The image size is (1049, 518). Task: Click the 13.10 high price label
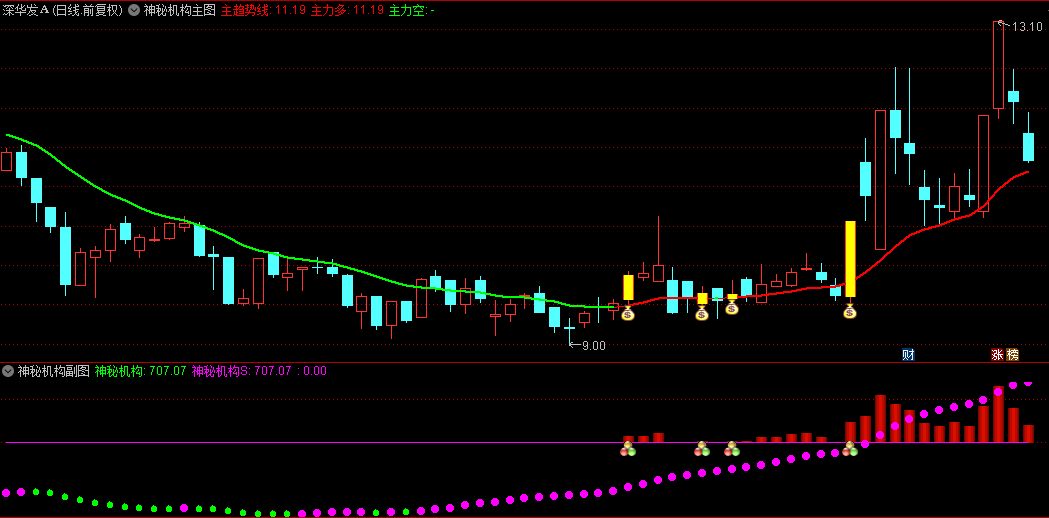coord(1027,27)
